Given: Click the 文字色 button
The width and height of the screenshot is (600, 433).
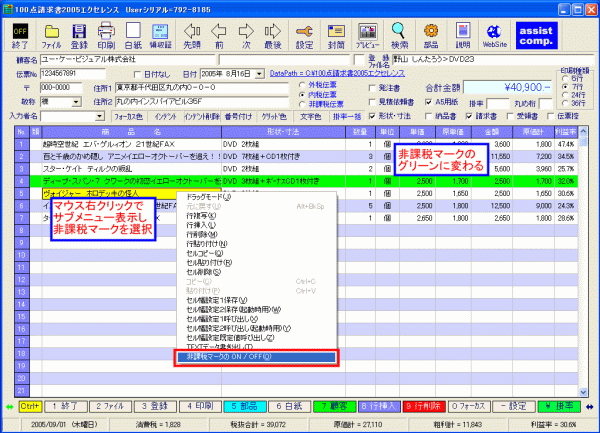Looking at the screenshot, I should click(310, 116).
